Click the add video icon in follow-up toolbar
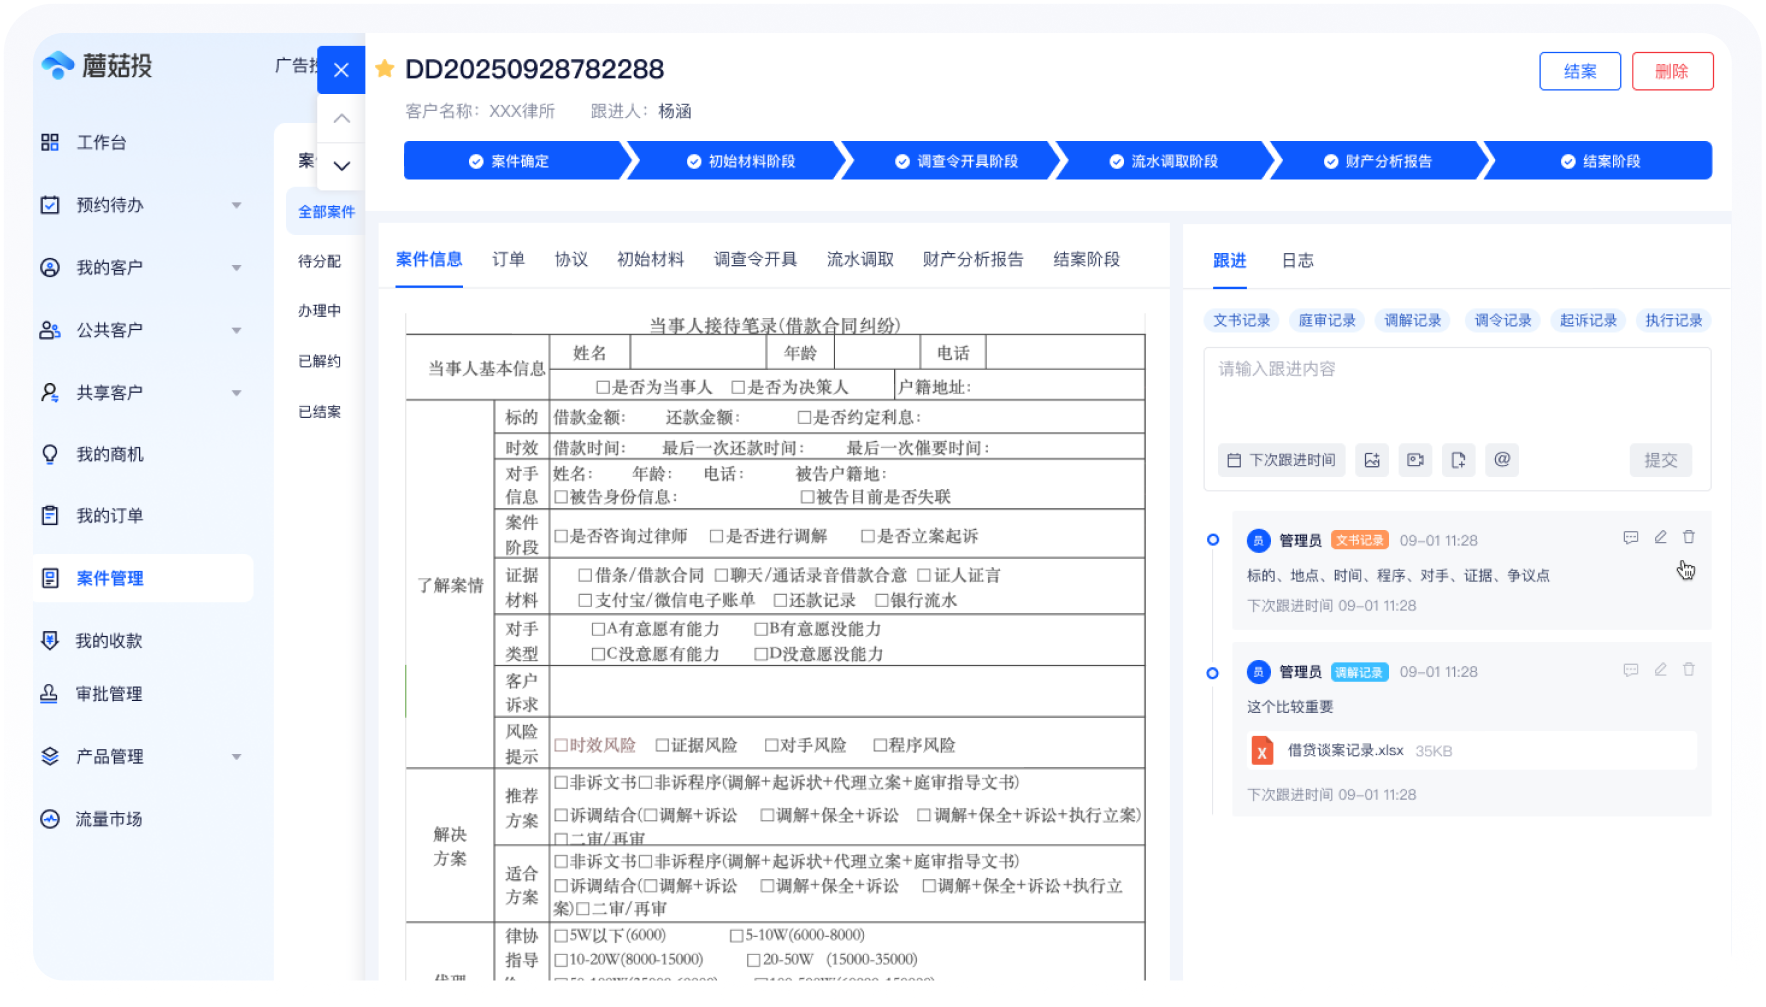Viewport: 1766px width, 1007px height. coord(1415,460)
